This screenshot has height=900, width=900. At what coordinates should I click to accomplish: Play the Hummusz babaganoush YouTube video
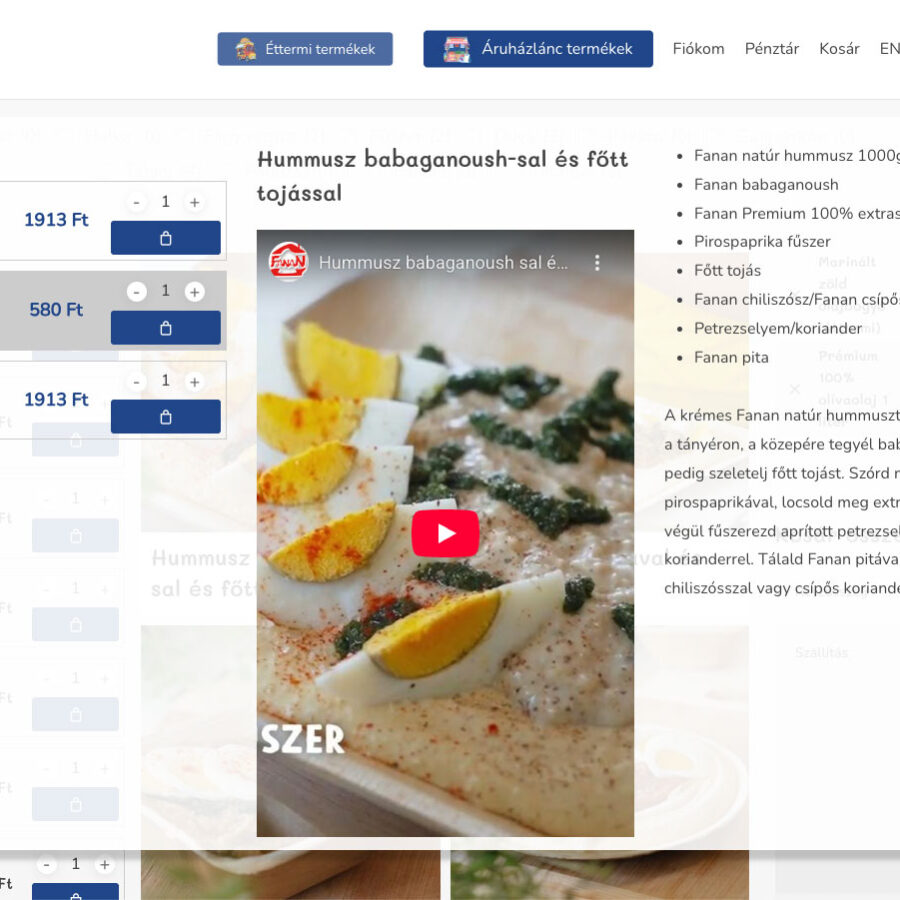445,533
